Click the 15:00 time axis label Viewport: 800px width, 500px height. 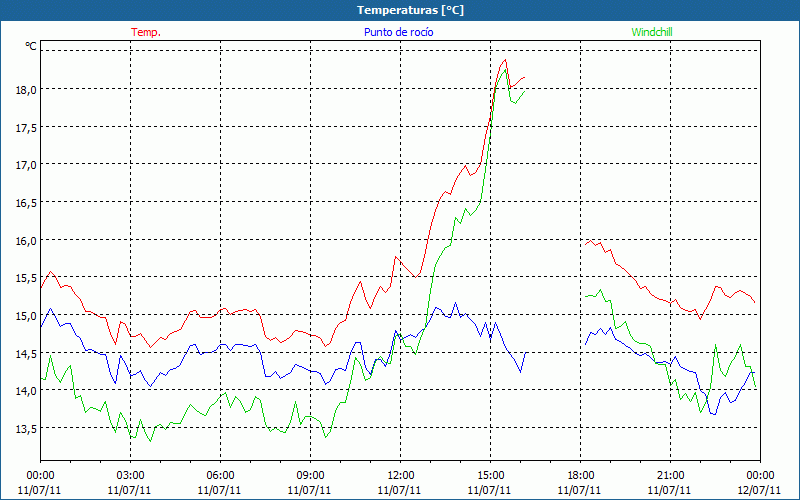[490, 475]
